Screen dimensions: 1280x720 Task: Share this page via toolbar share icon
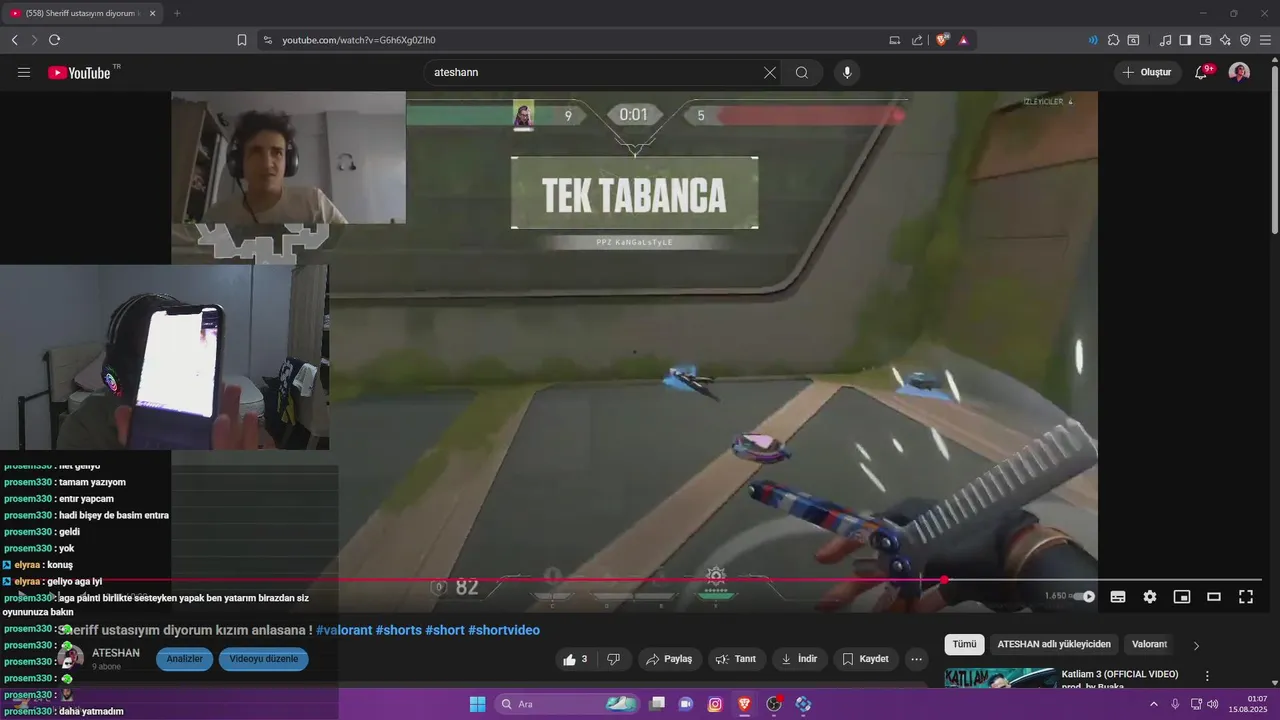coord(917,40)
